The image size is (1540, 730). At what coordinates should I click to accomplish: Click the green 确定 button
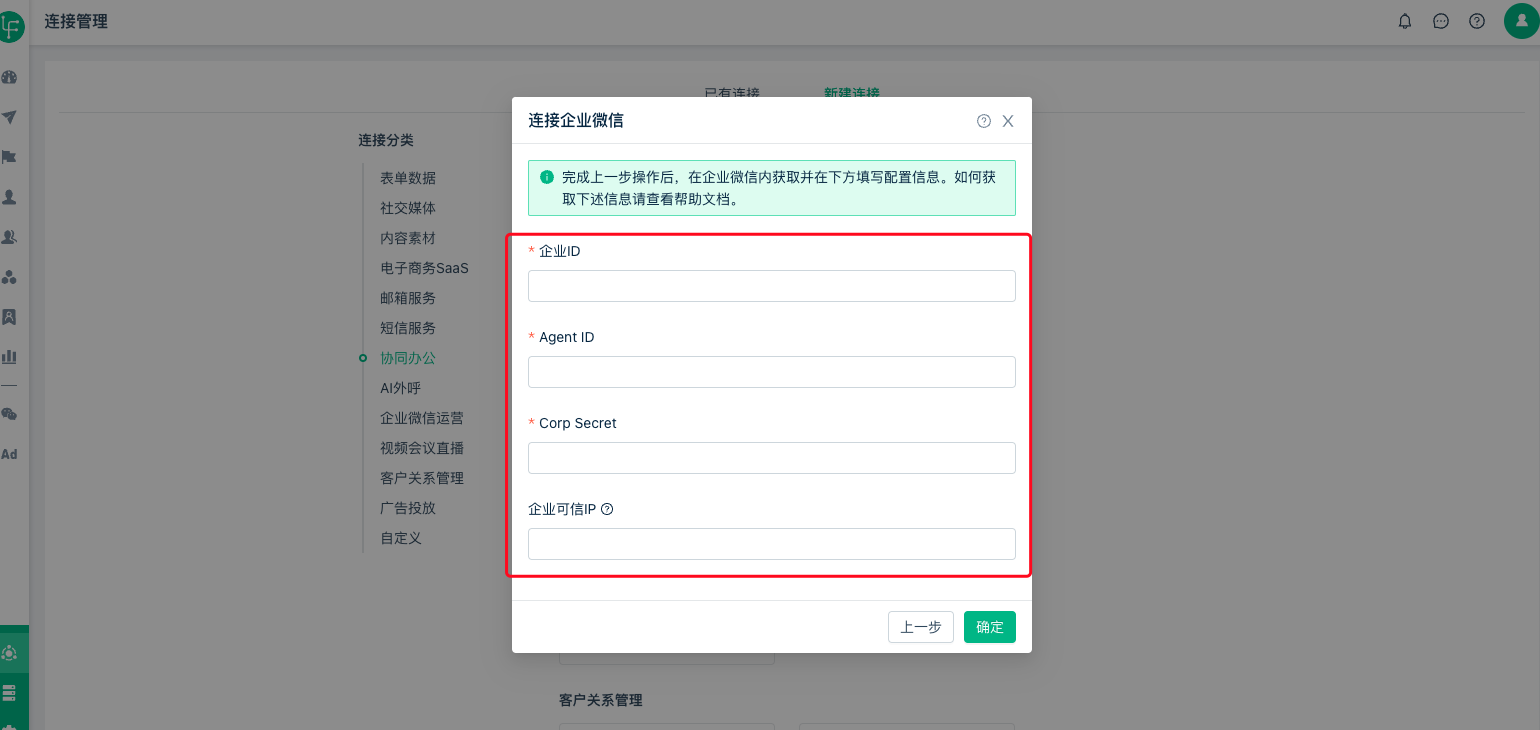pyautogui.click(x=990, y=627)
